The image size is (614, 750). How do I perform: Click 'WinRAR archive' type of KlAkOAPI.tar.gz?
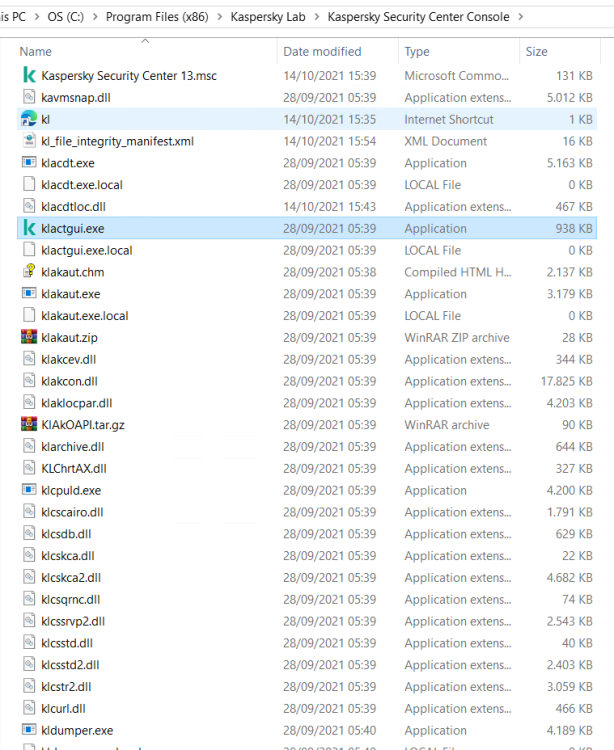447,425
